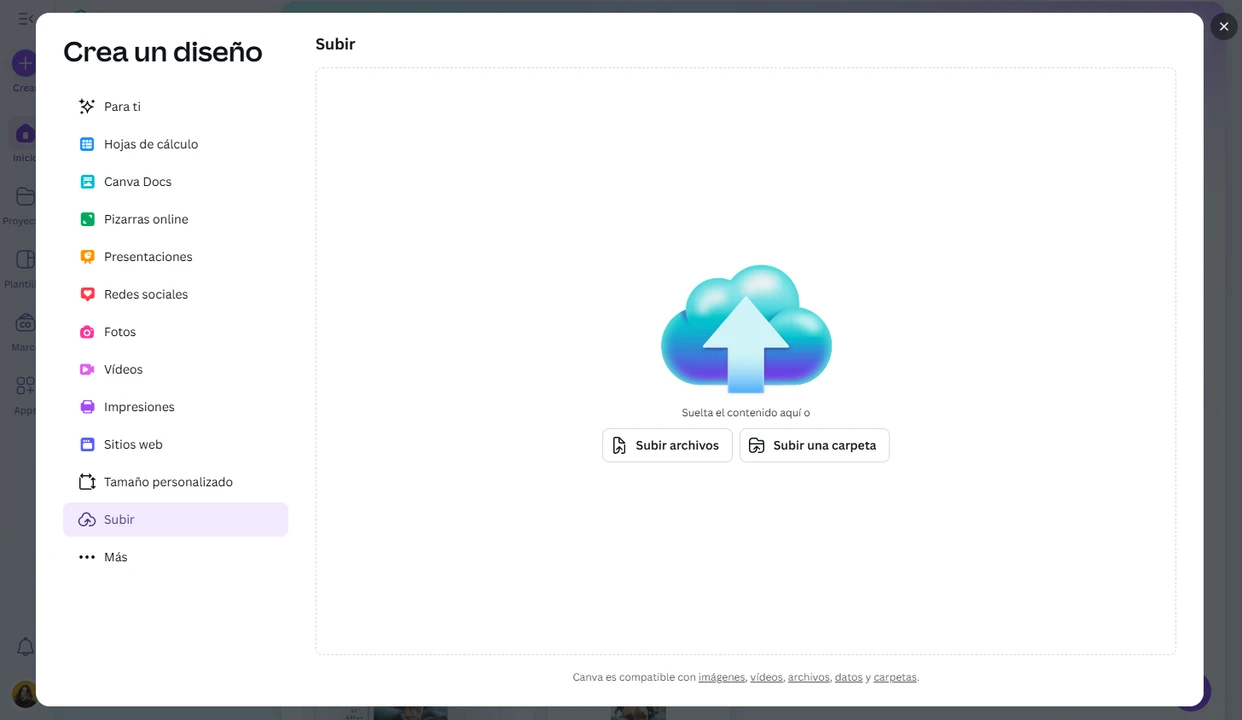Expand the Más category list
The height and width of the screenshot is (720, 1242).
176,557
